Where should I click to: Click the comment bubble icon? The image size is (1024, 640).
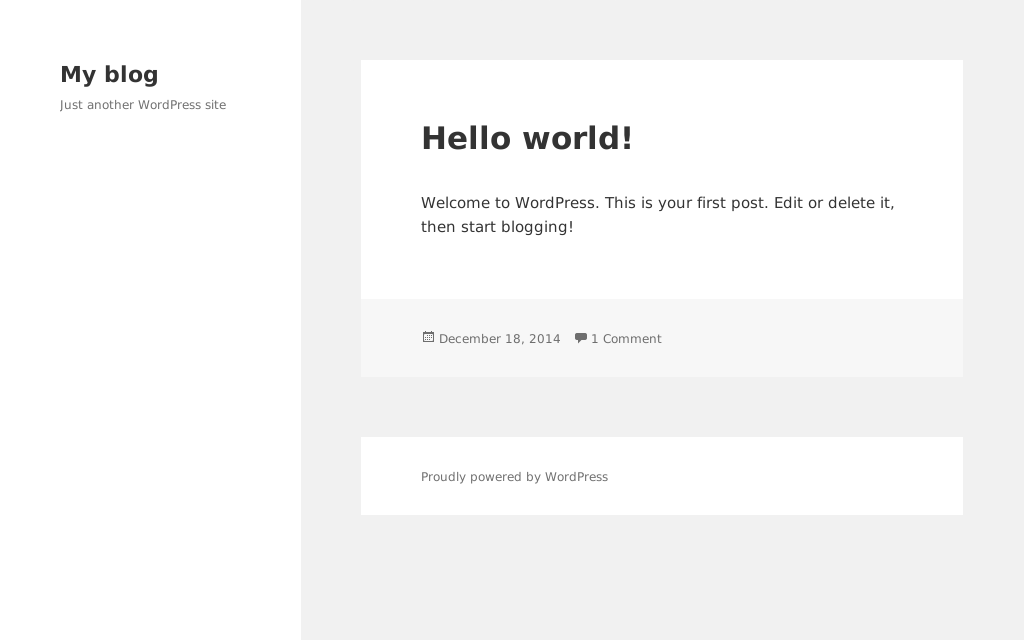pos(580,338)
